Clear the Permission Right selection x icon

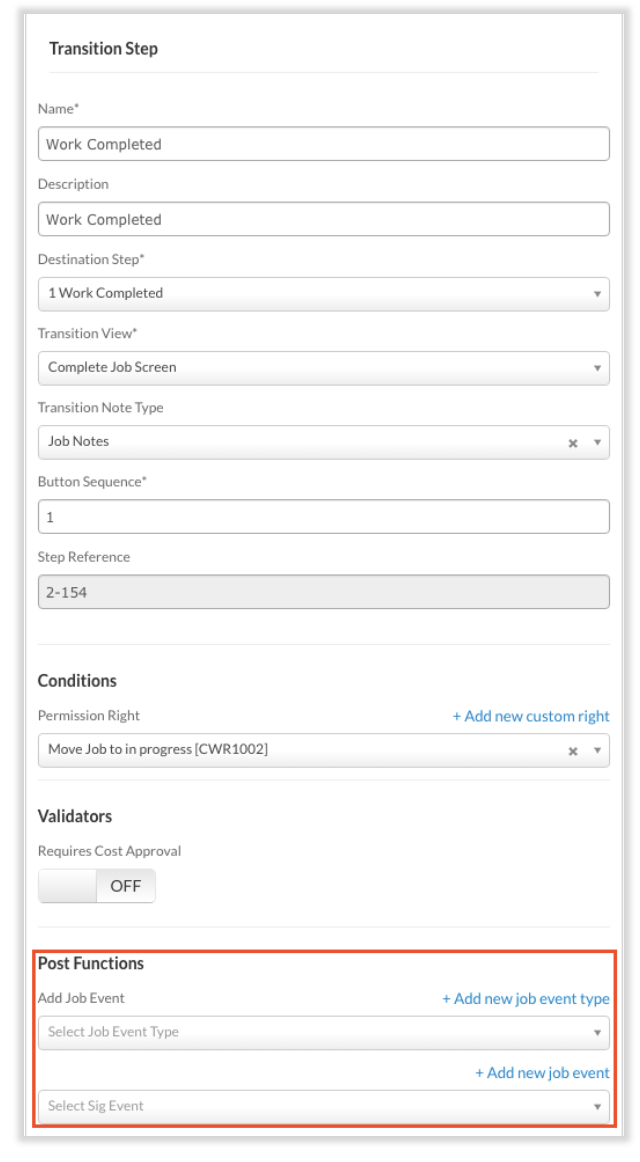[573, 751]
